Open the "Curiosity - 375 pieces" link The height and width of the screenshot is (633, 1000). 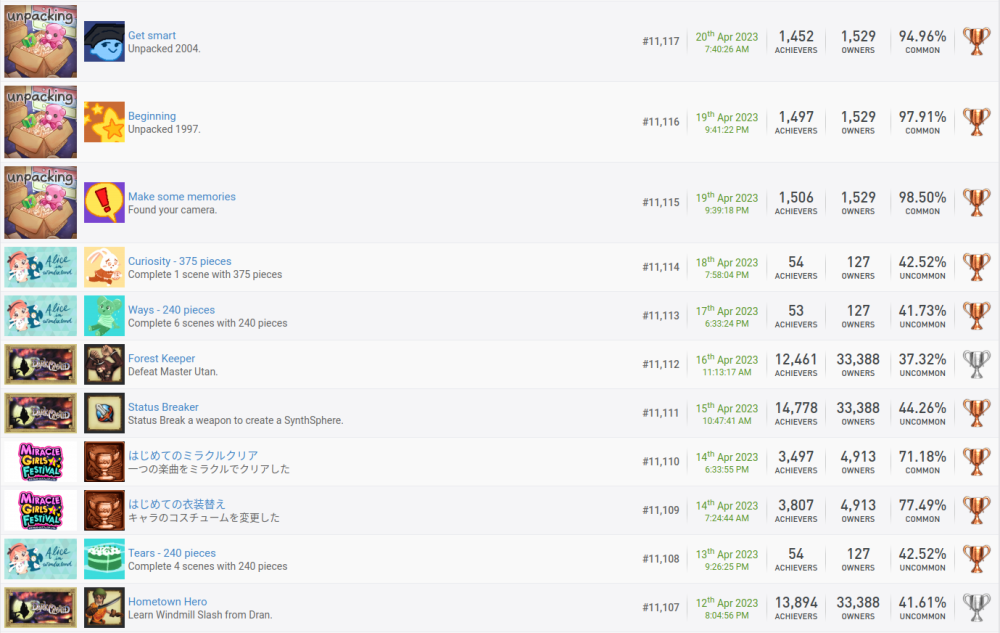pos(179,262)
